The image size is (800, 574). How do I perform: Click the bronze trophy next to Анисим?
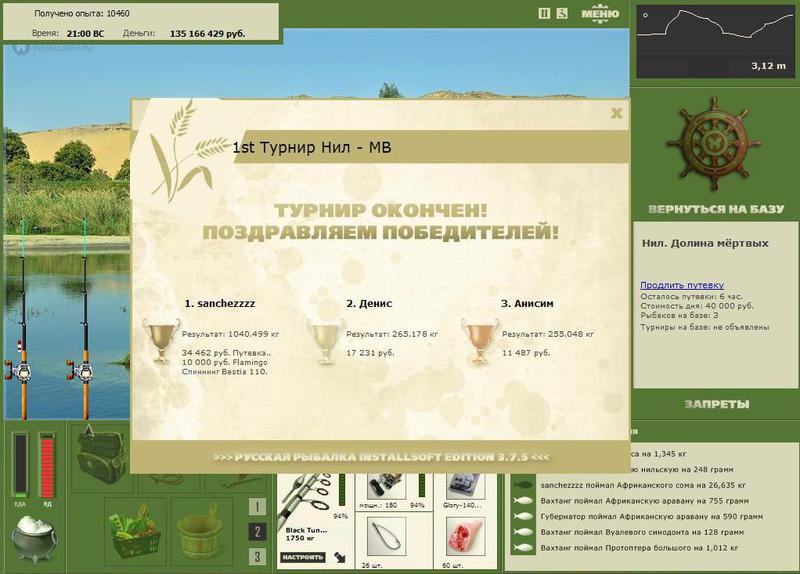(480, 341)
